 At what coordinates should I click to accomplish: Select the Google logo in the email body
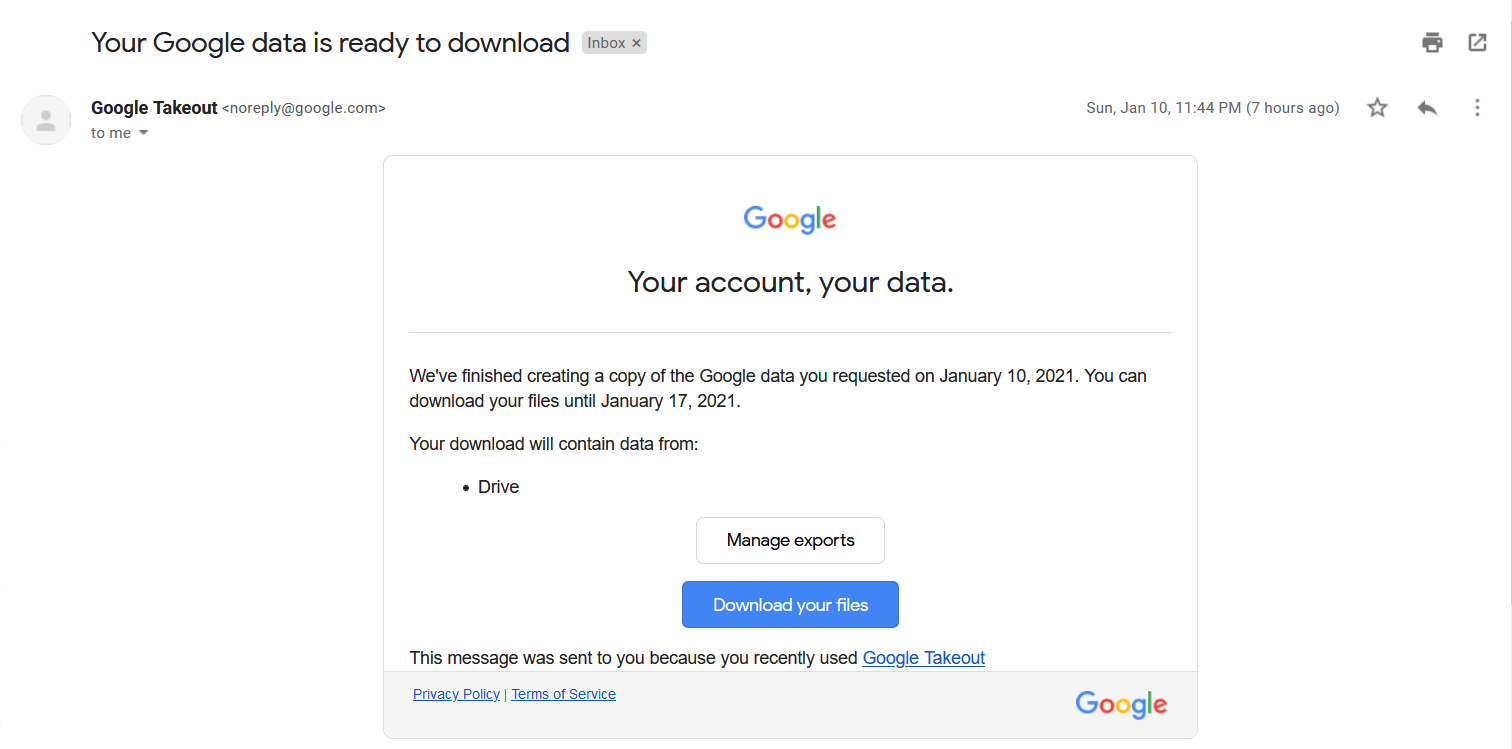coord(789,219)
